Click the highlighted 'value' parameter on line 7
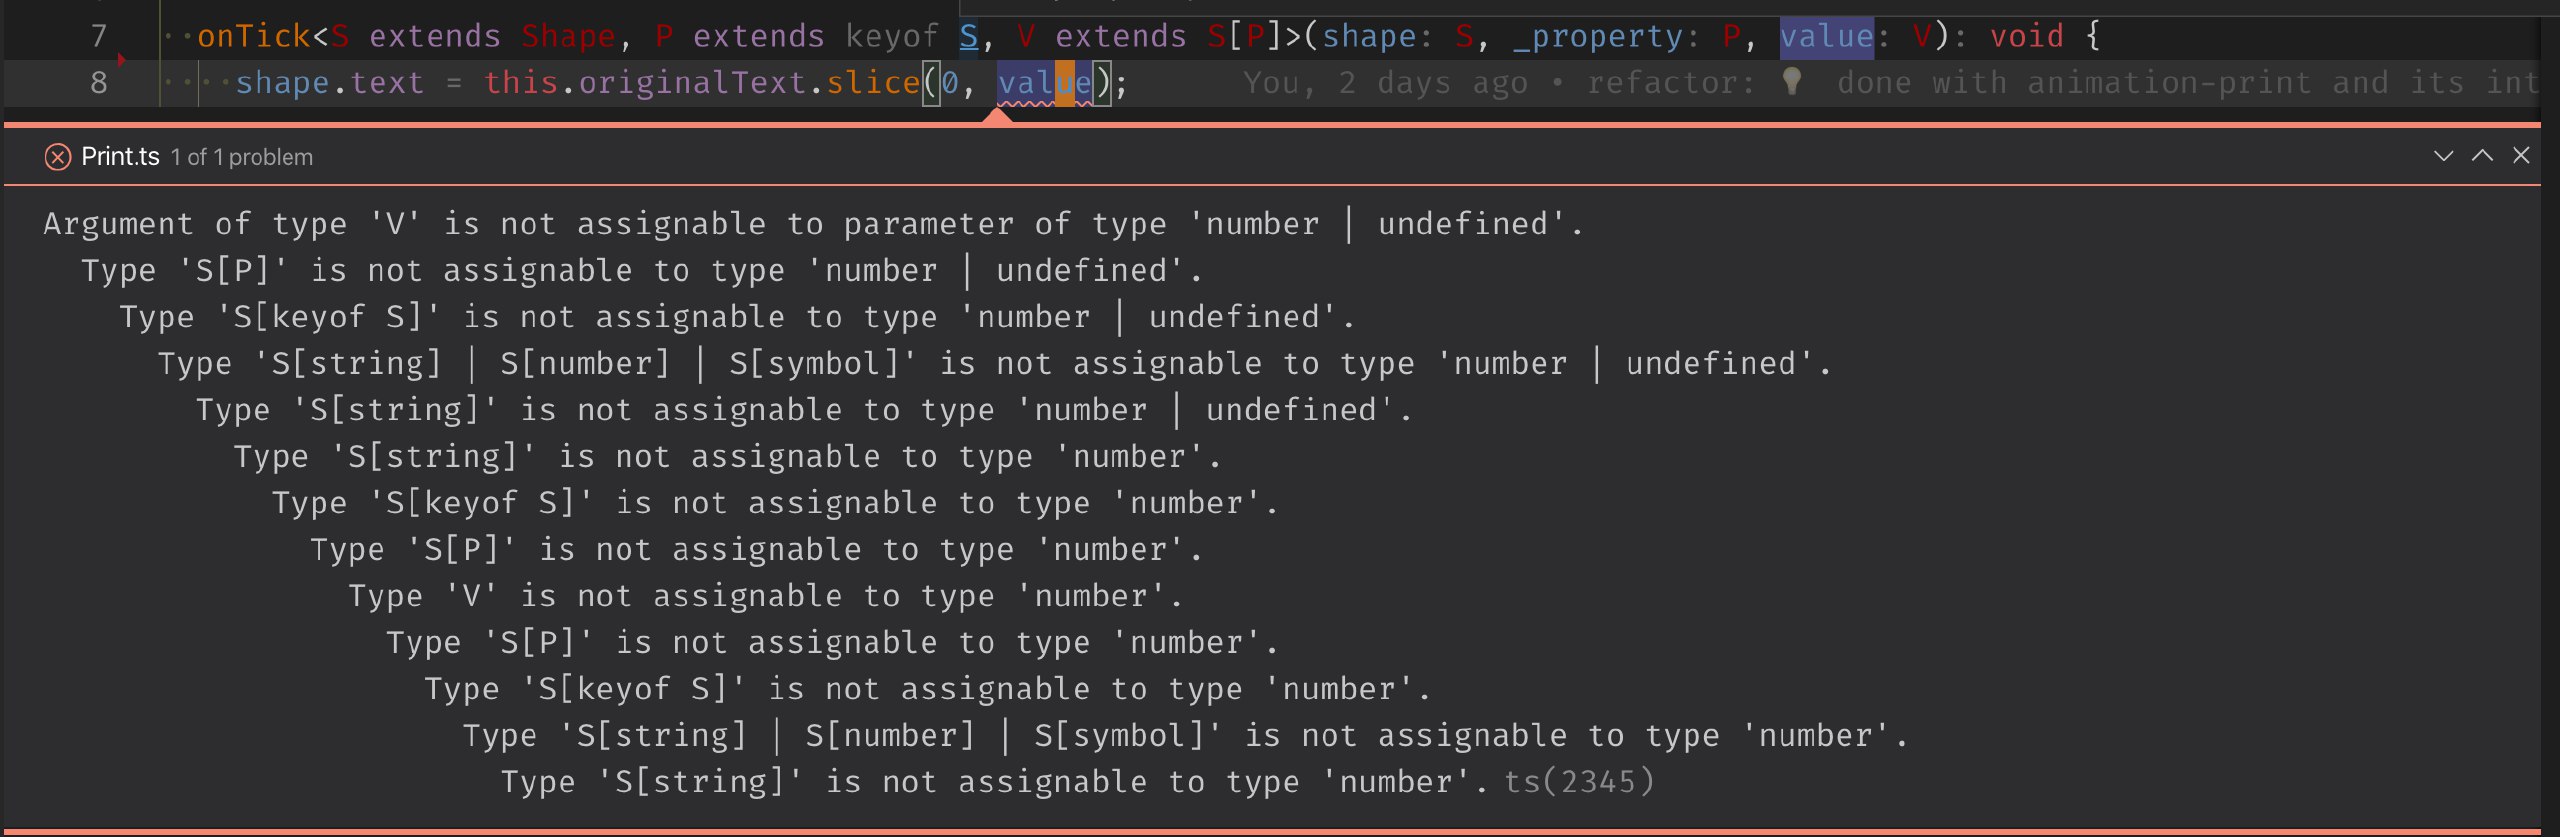The image size is (2560, 837). 1826,36
